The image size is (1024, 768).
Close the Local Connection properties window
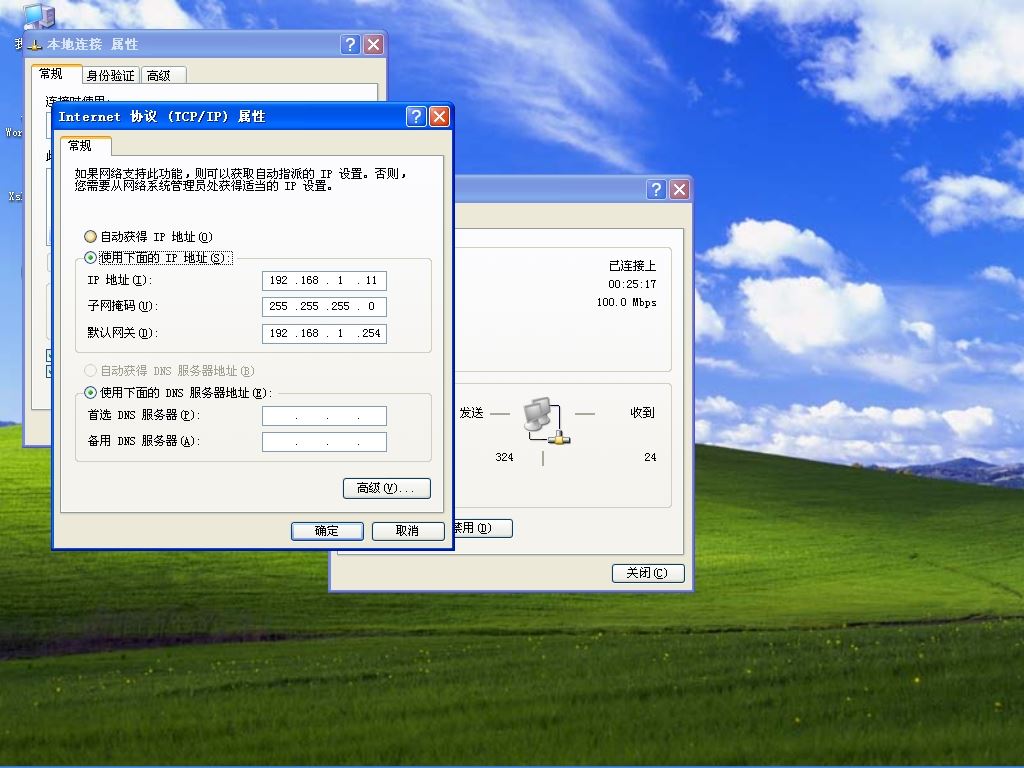point(374,44)
